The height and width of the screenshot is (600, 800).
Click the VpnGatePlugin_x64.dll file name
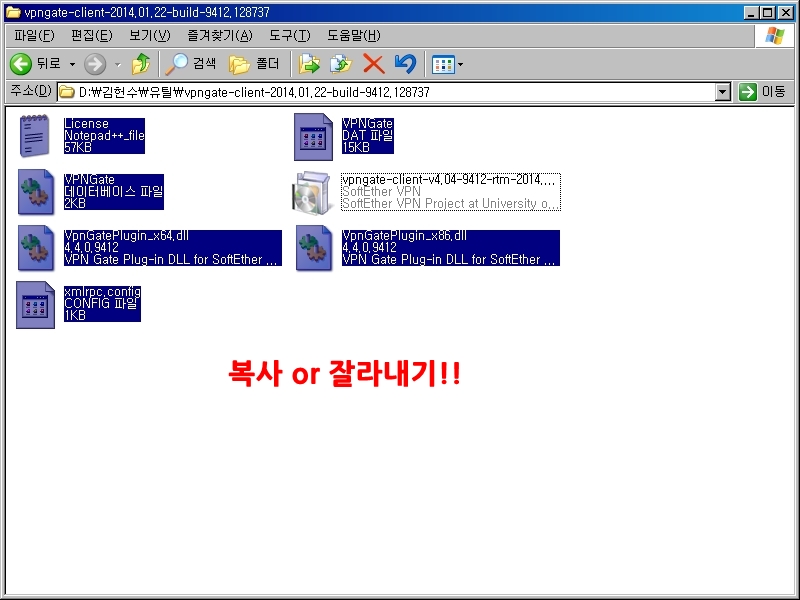[x=127, y=236]
